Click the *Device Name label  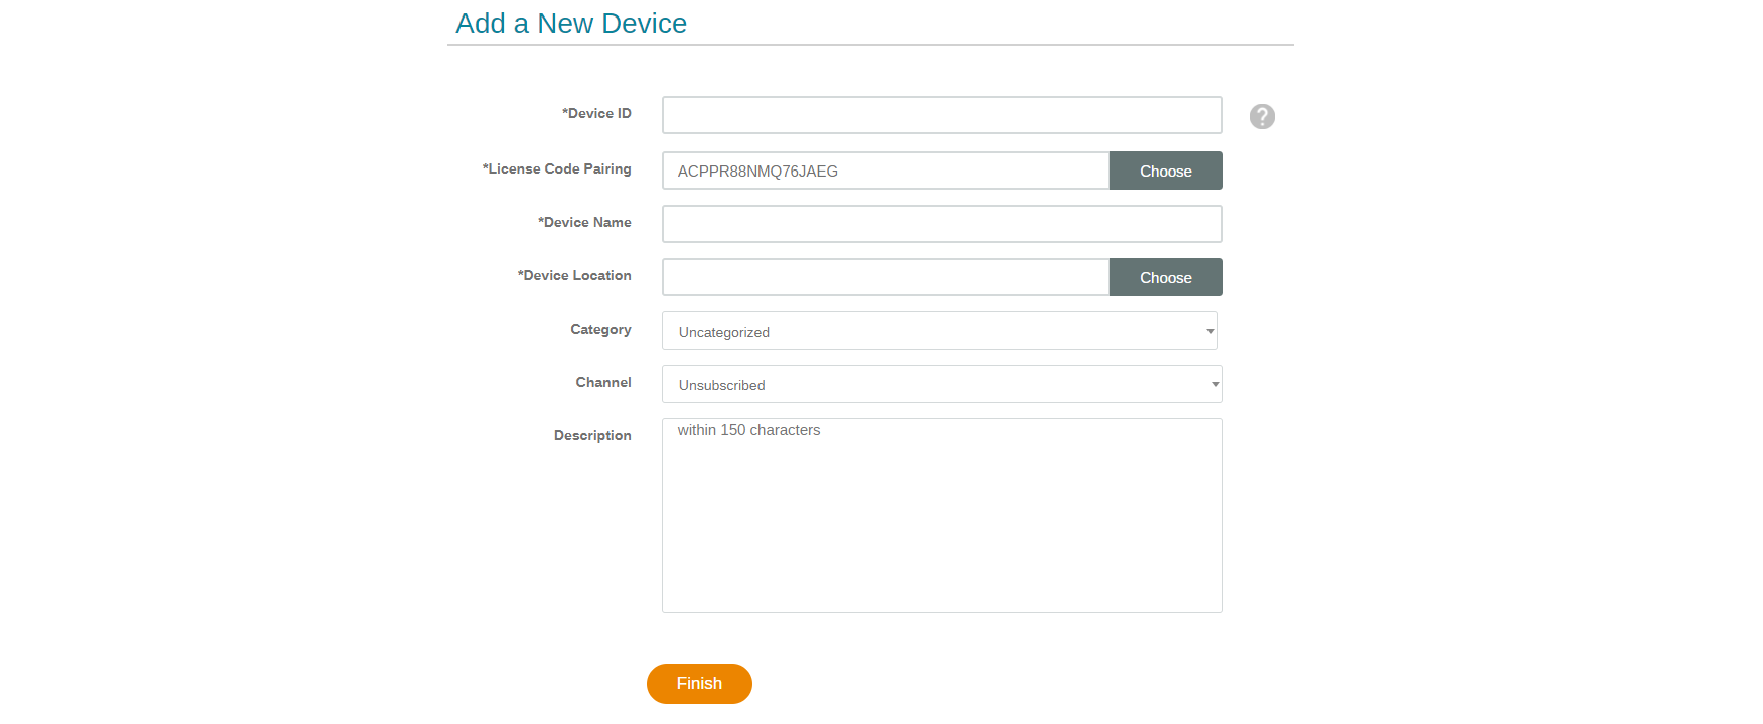click(x=584, y=223)
